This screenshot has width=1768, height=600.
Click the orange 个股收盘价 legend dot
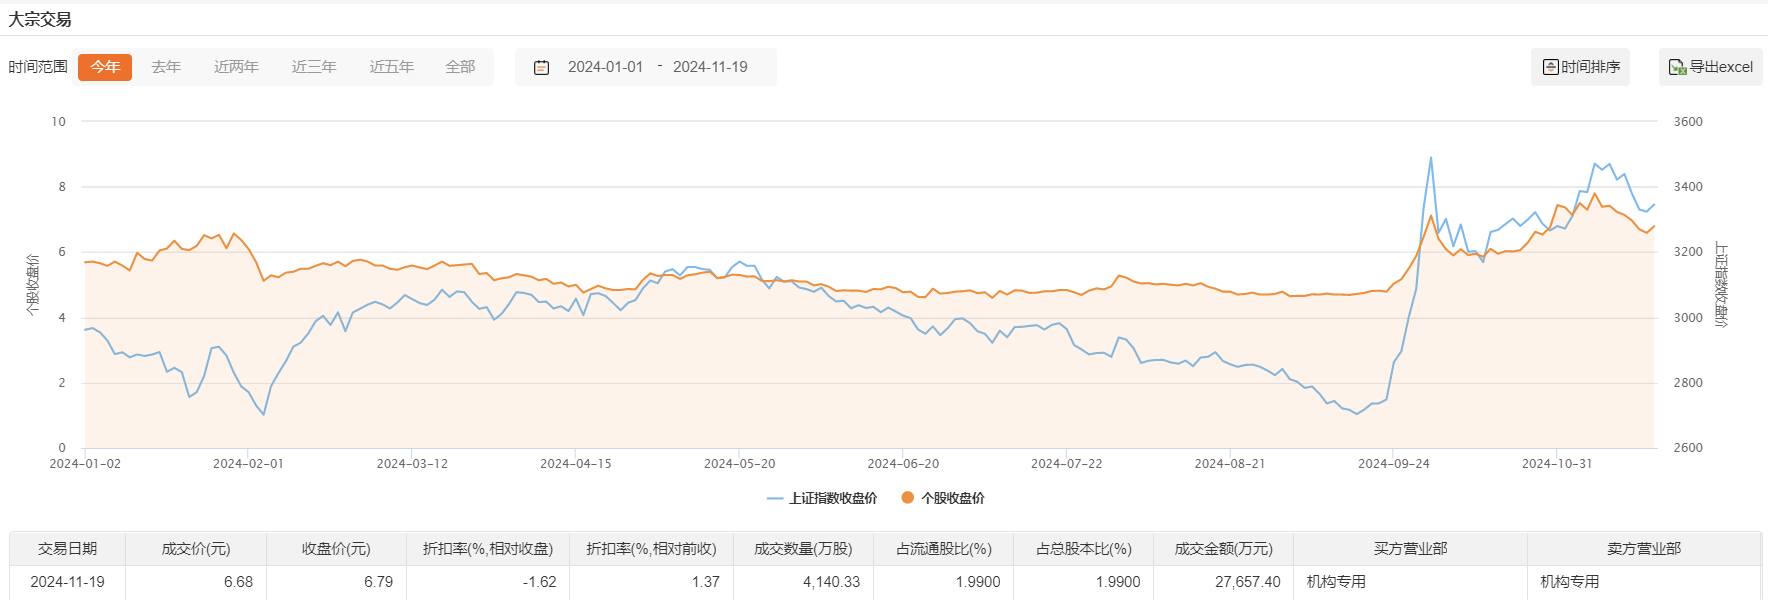907,498
